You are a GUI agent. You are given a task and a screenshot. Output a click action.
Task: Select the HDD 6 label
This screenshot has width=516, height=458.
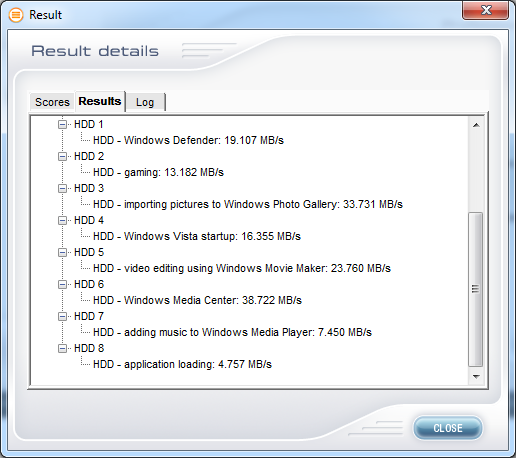89,284
